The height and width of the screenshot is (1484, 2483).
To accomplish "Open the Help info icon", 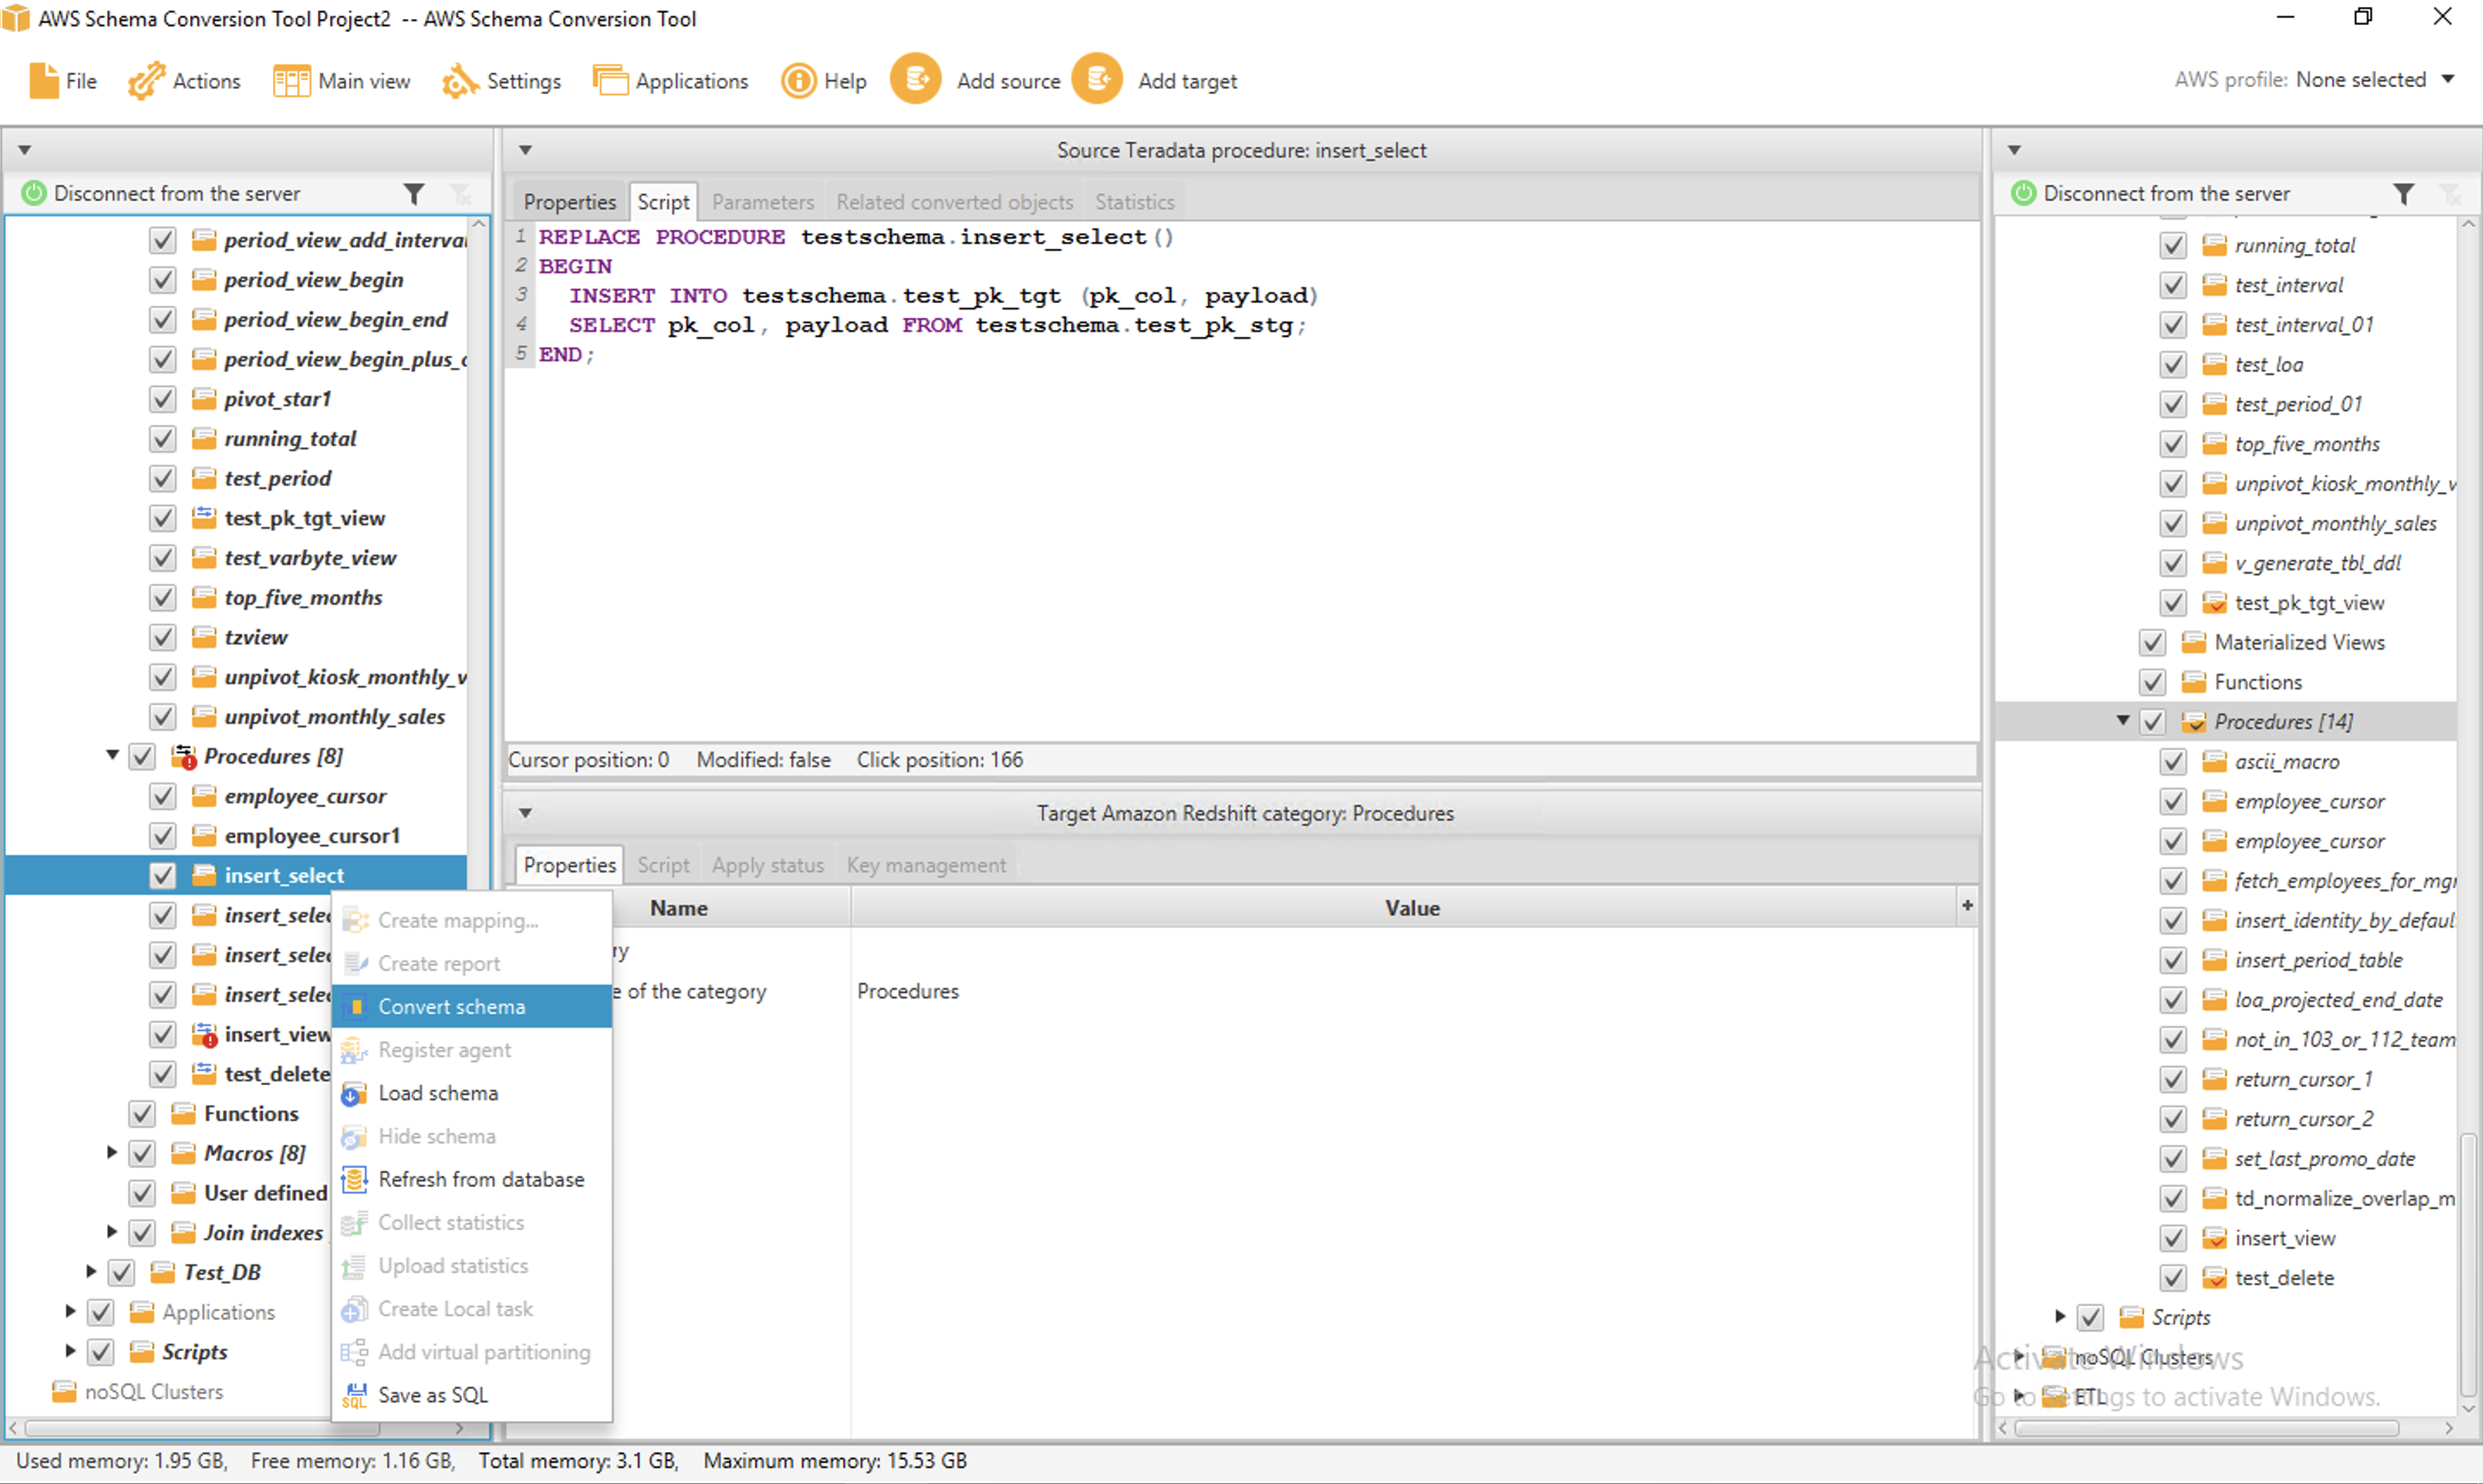I will point(798,81).
